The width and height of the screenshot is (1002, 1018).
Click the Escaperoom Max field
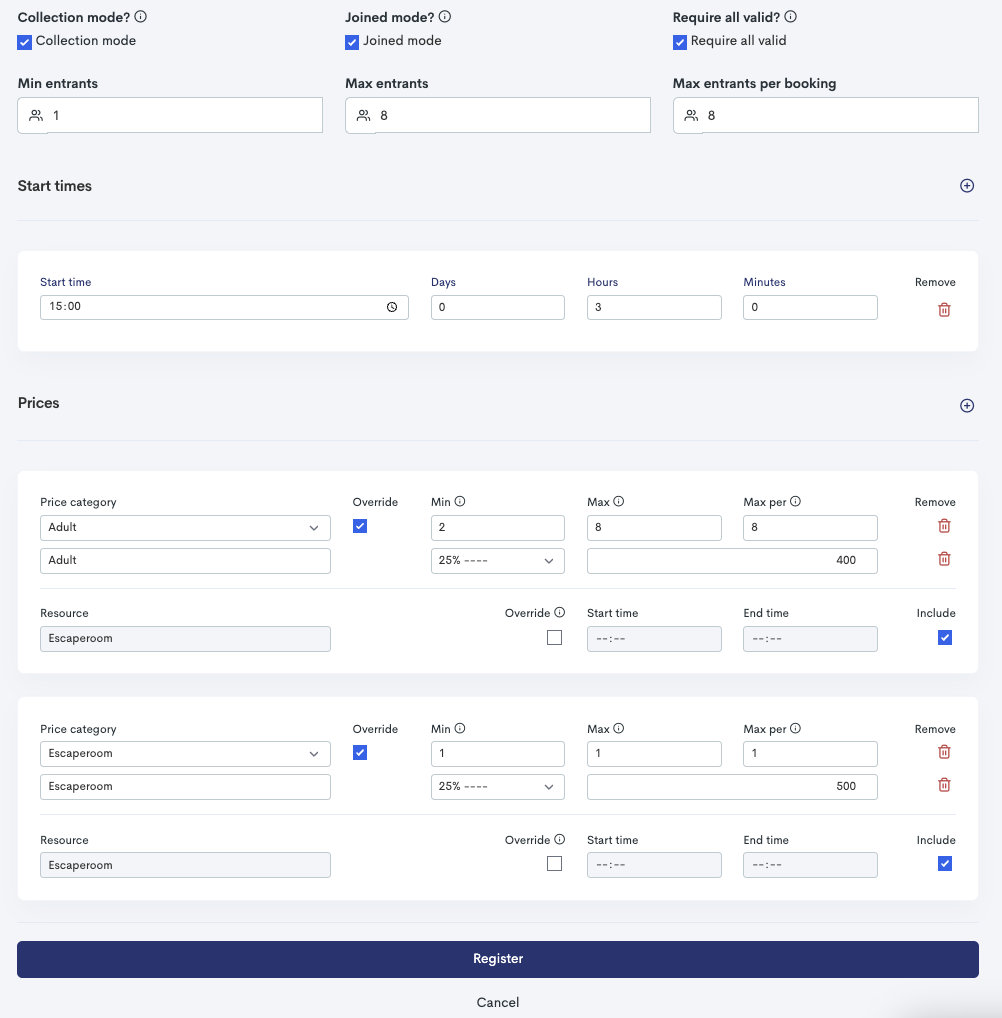tap(654, 754)
